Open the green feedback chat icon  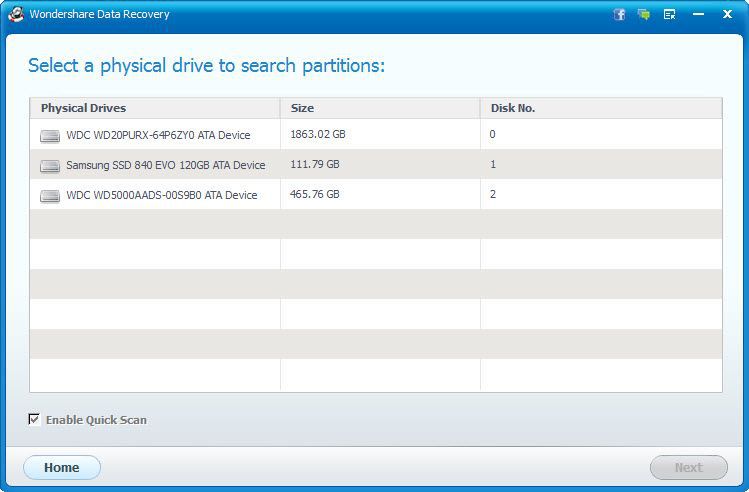pyautogui.click(x=644, y=14)
